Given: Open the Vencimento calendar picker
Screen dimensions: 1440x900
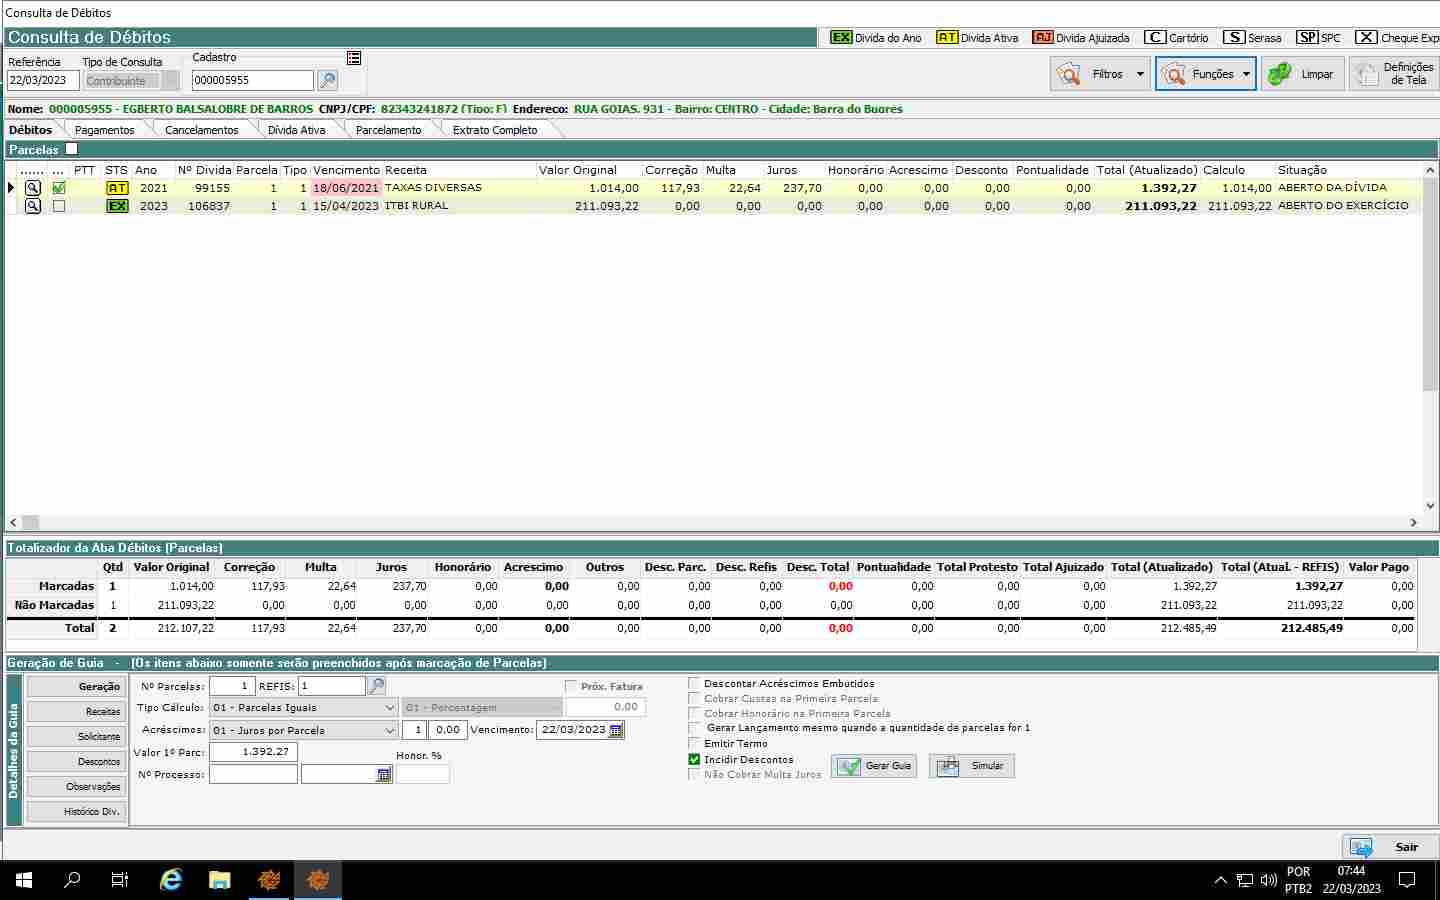Looking at the screenshot, I should point(616,730).
